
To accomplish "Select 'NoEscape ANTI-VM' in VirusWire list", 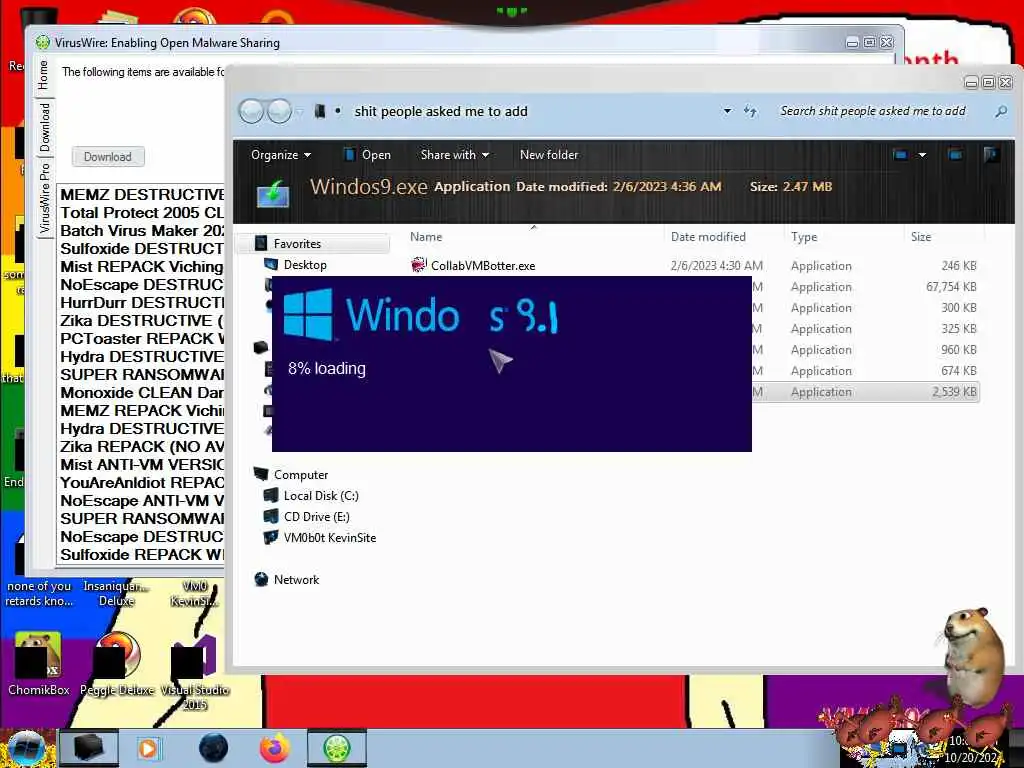I will 142,500.
